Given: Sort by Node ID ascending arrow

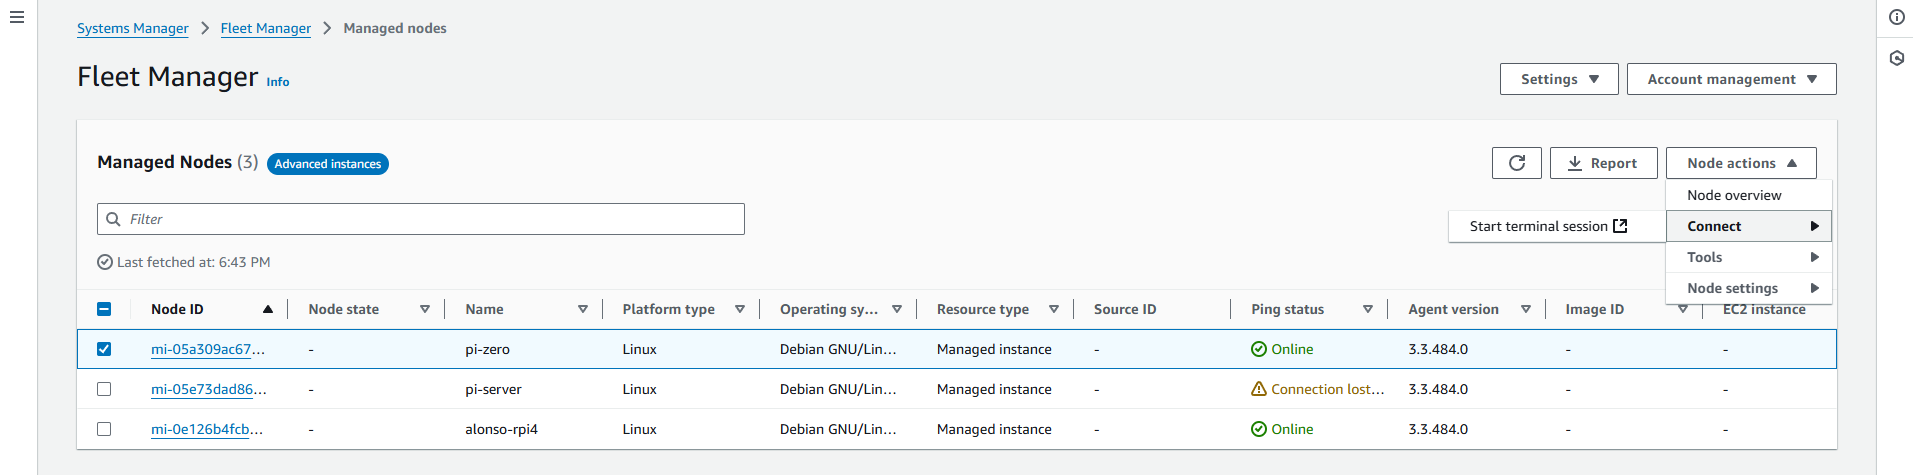Looking at the screenshot, I should (x=268, y=309).
